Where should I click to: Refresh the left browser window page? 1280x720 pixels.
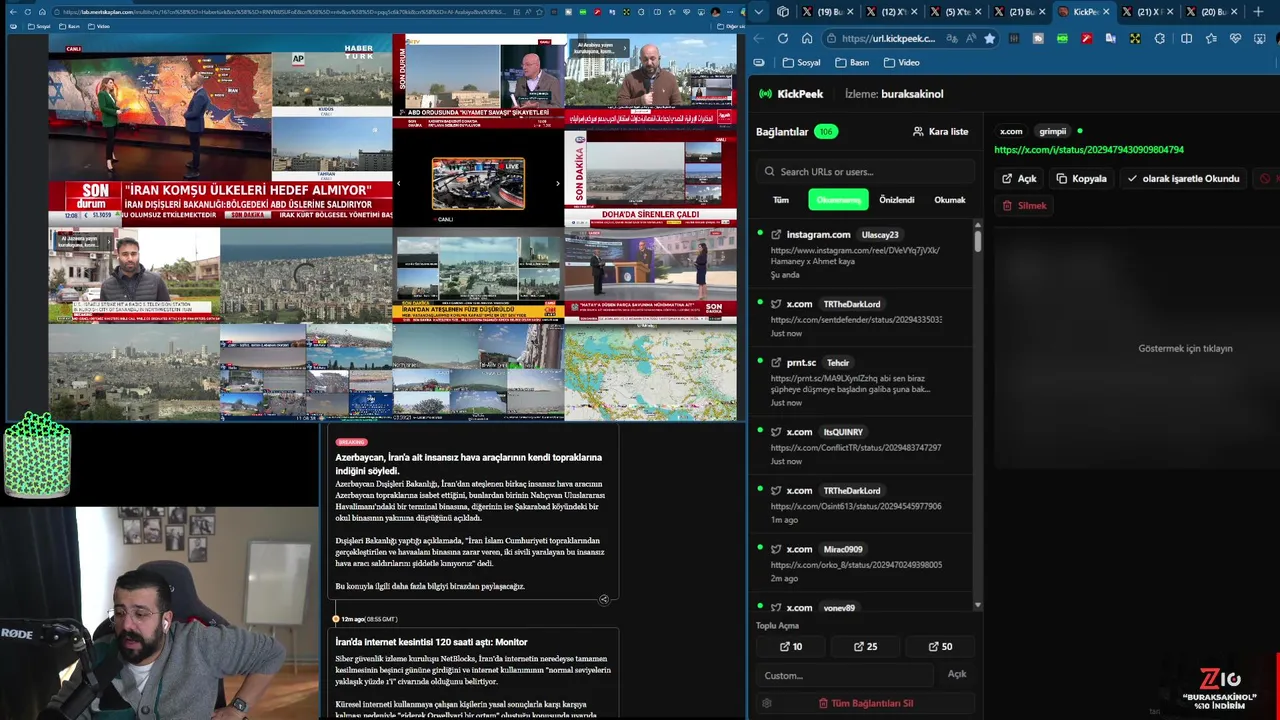pos(27,12)
